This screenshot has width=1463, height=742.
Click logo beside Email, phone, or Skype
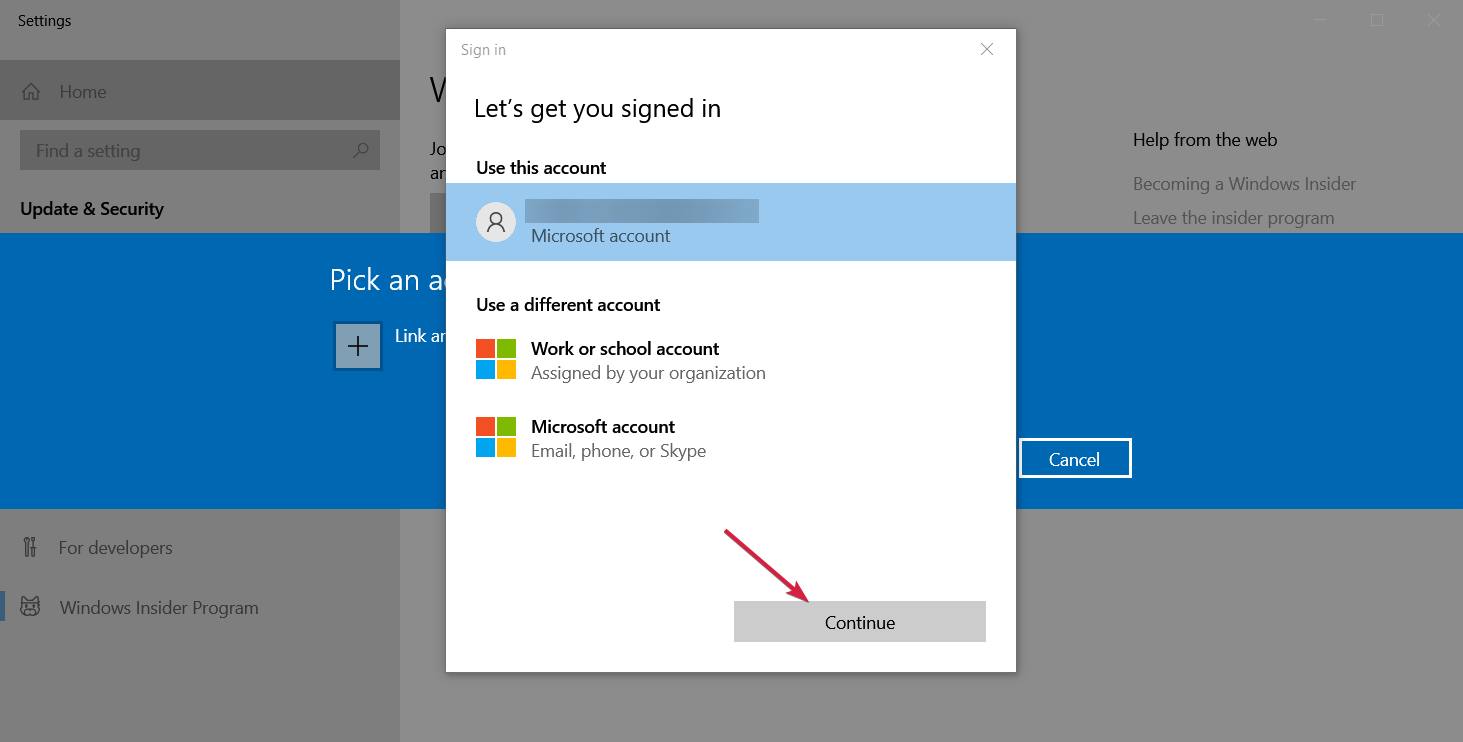pos(496,437)
